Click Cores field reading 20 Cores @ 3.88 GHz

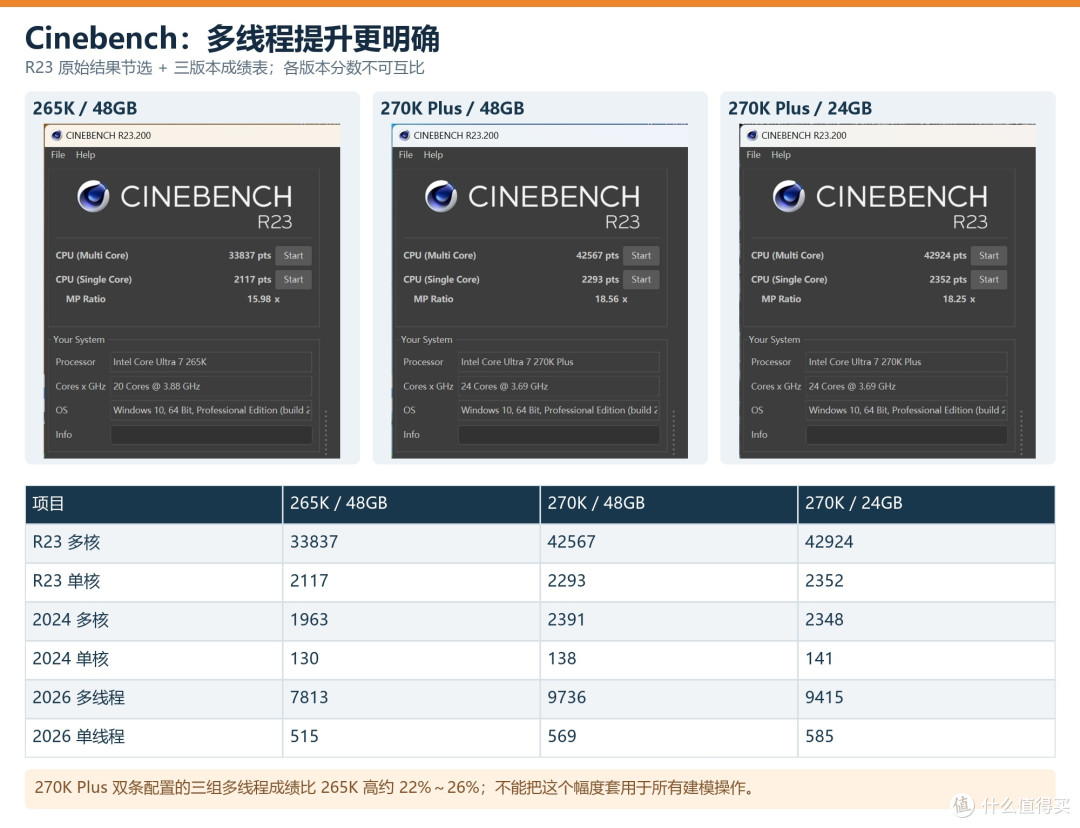(x=211, y=386)
